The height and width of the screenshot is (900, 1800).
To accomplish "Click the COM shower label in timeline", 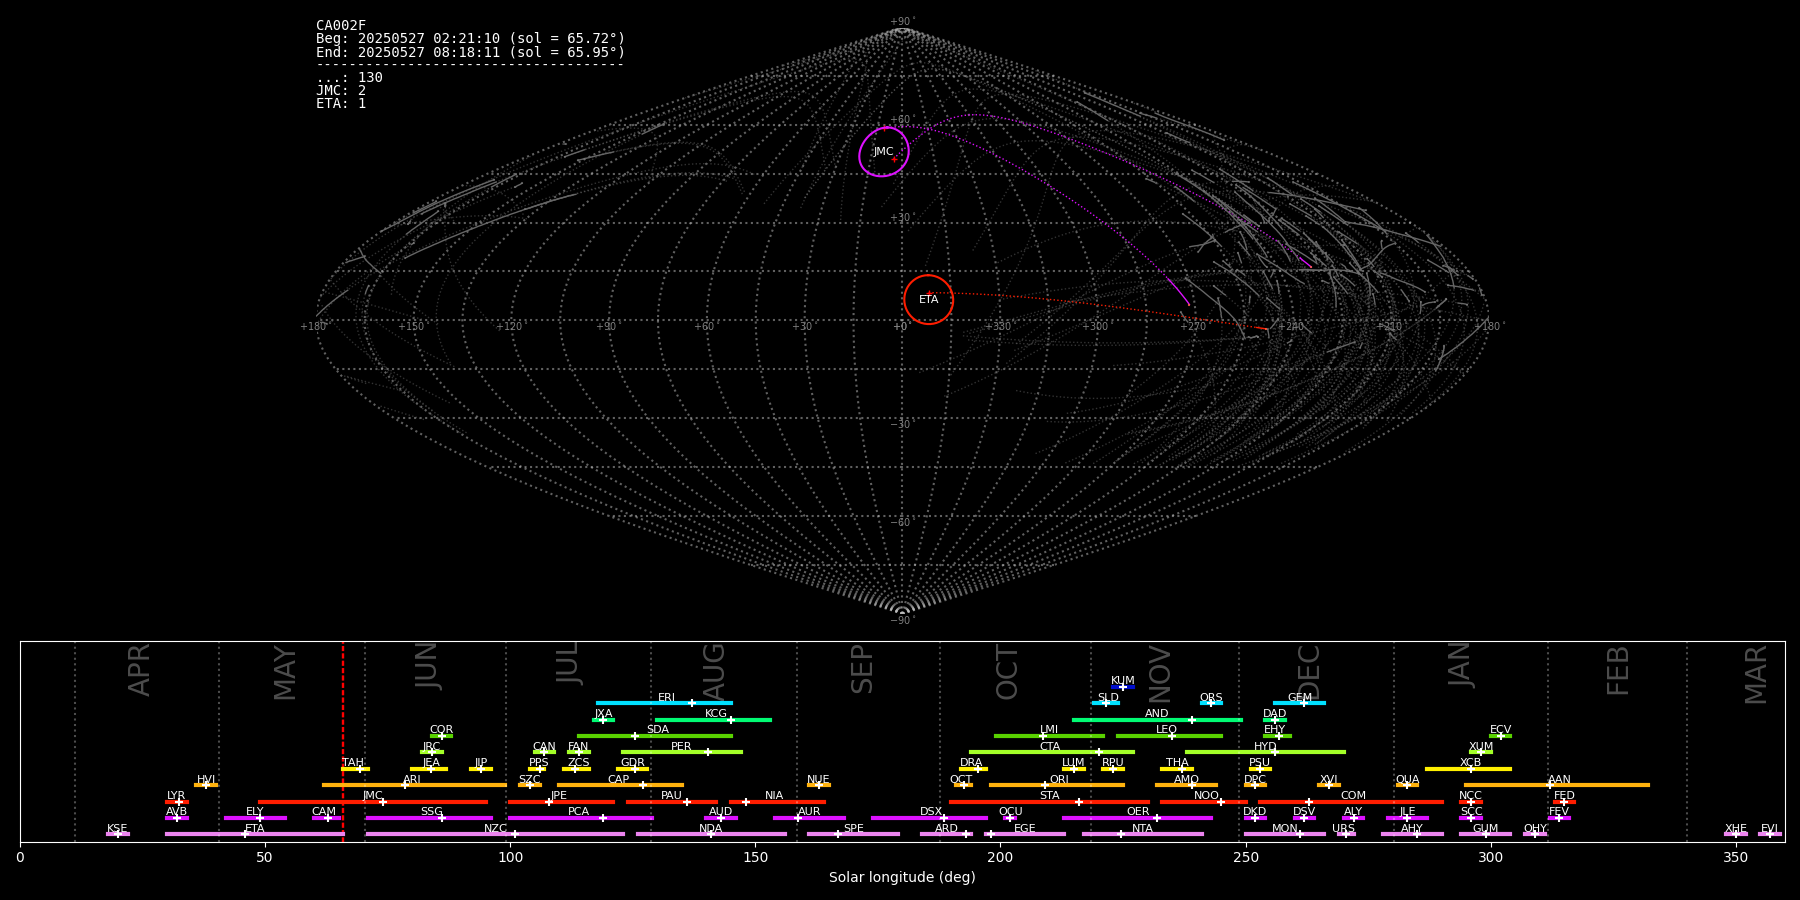I will pos(1353,796).
